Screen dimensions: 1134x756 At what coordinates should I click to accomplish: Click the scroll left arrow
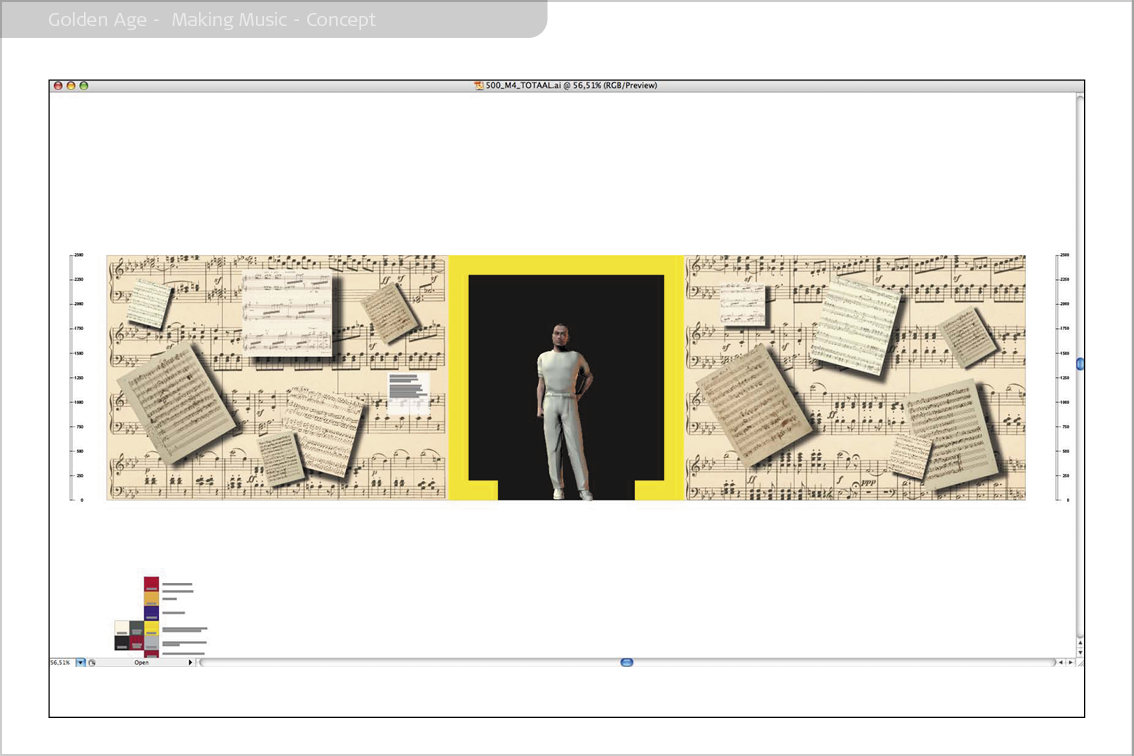click(x=1060, y=663)
